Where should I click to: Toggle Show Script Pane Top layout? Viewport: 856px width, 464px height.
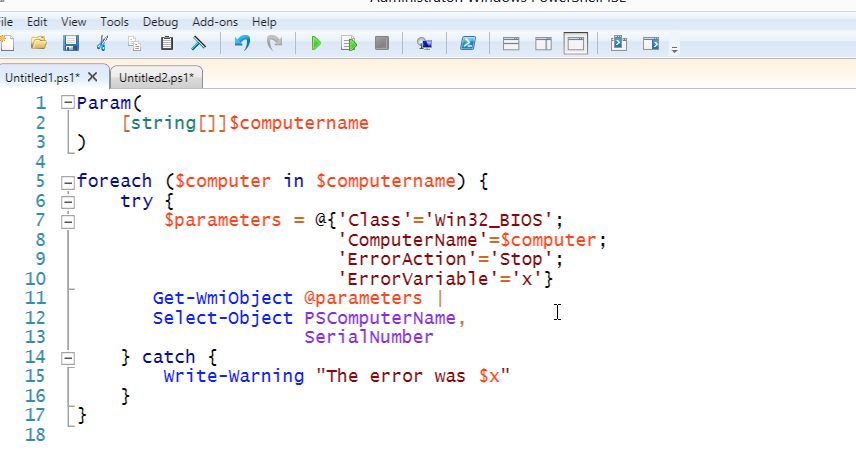coord(510,43)
